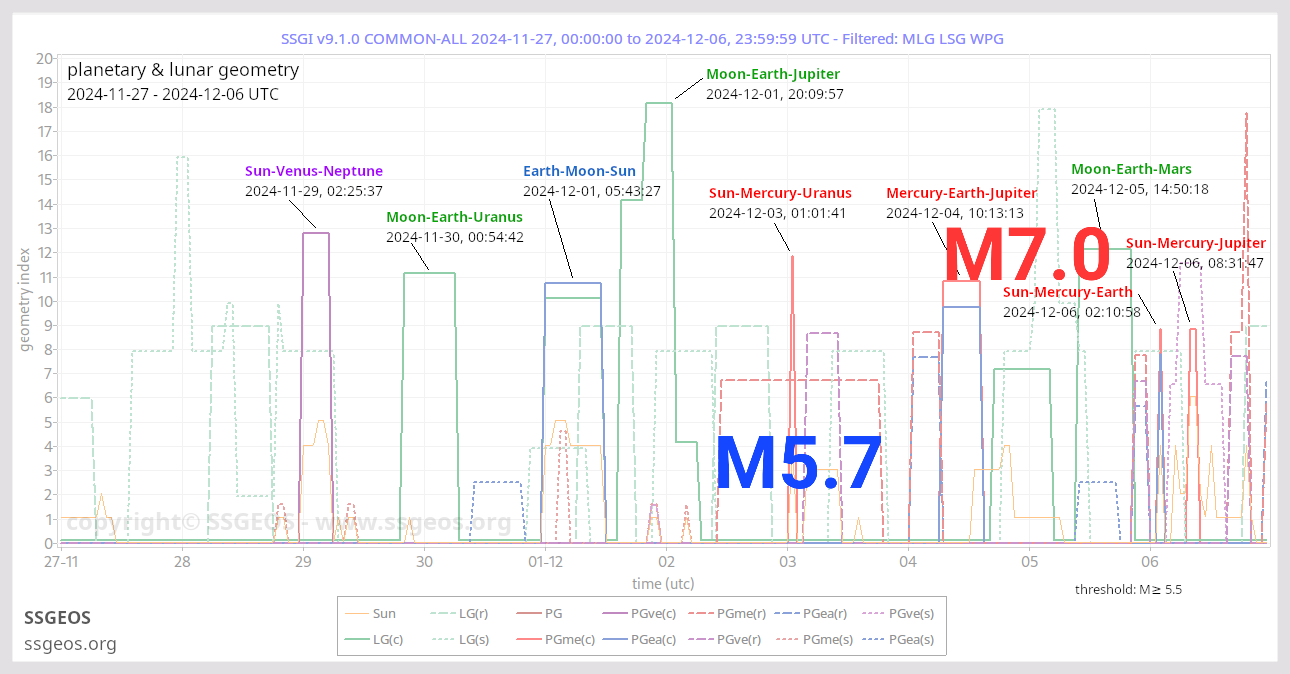The image size is (1290, 674).
Task: Click the red M7.0 earthquake annotation
Action: (x=1028, y=253)
